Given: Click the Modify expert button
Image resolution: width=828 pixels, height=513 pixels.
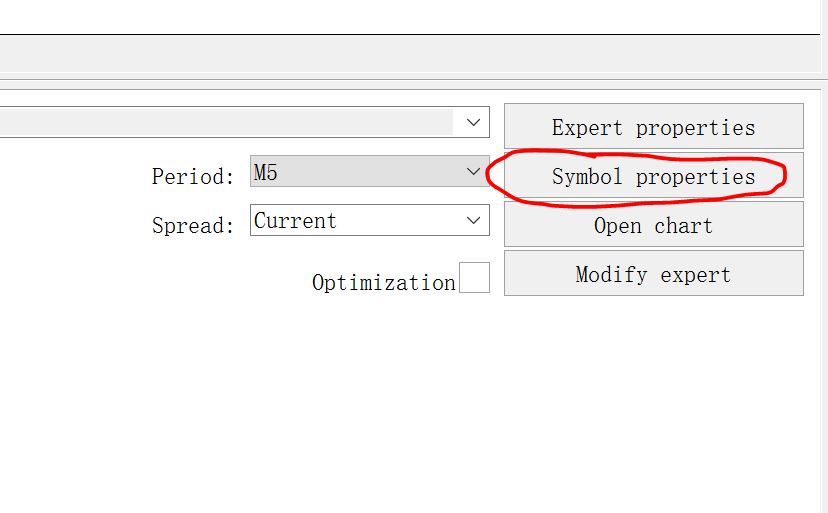Looking at the screenshot, I should click(654, 274).
